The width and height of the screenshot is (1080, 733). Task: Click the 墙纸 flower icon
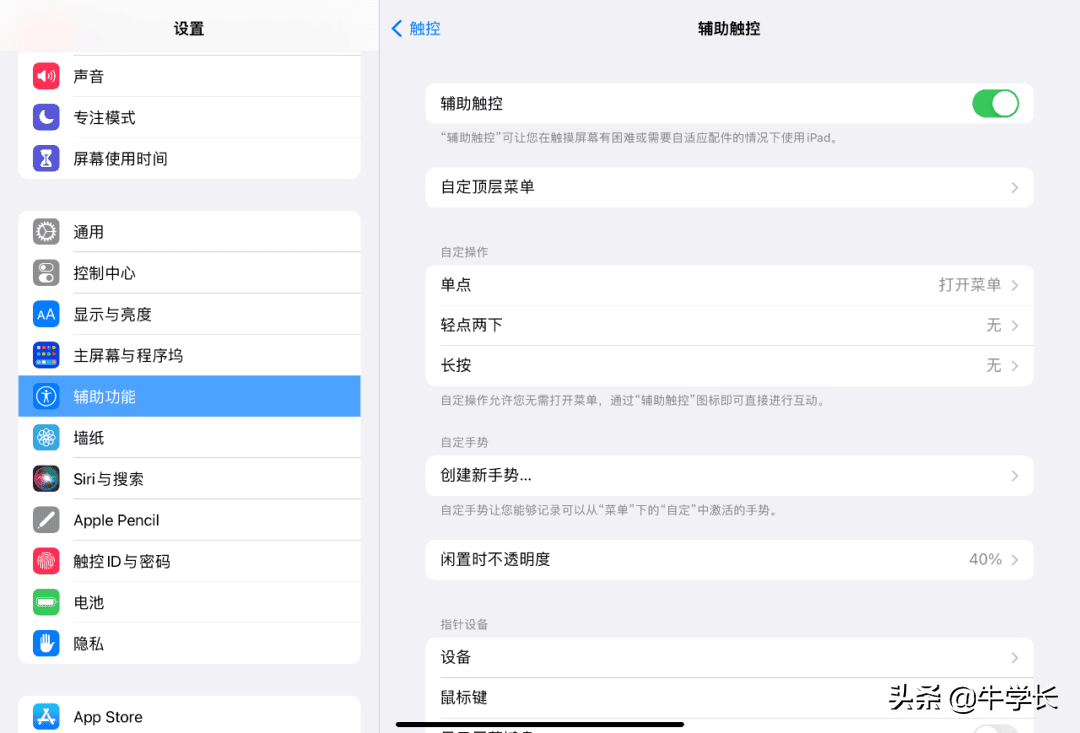point(46,437)
